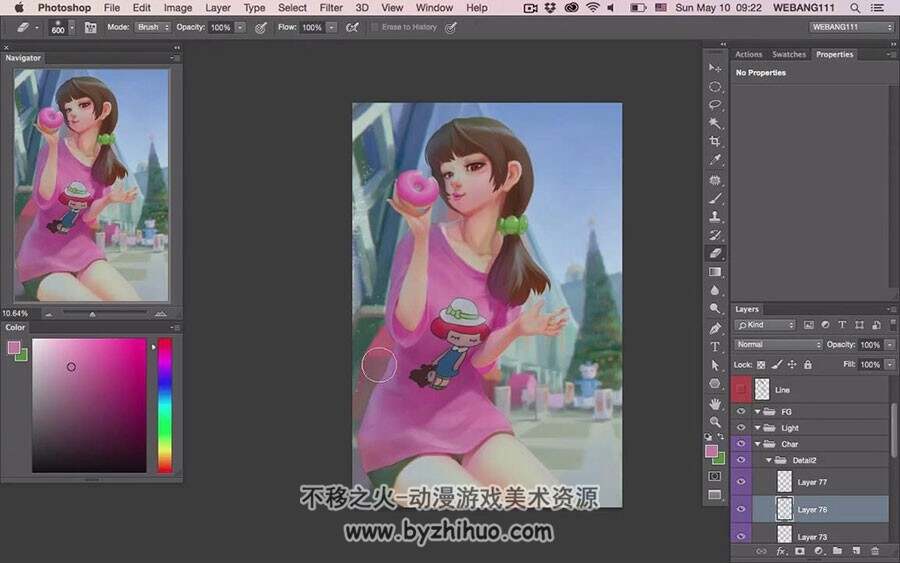Click the lock all layer icon
The width and height of the screenshot is (900, 563).
(x=808, y=364)
